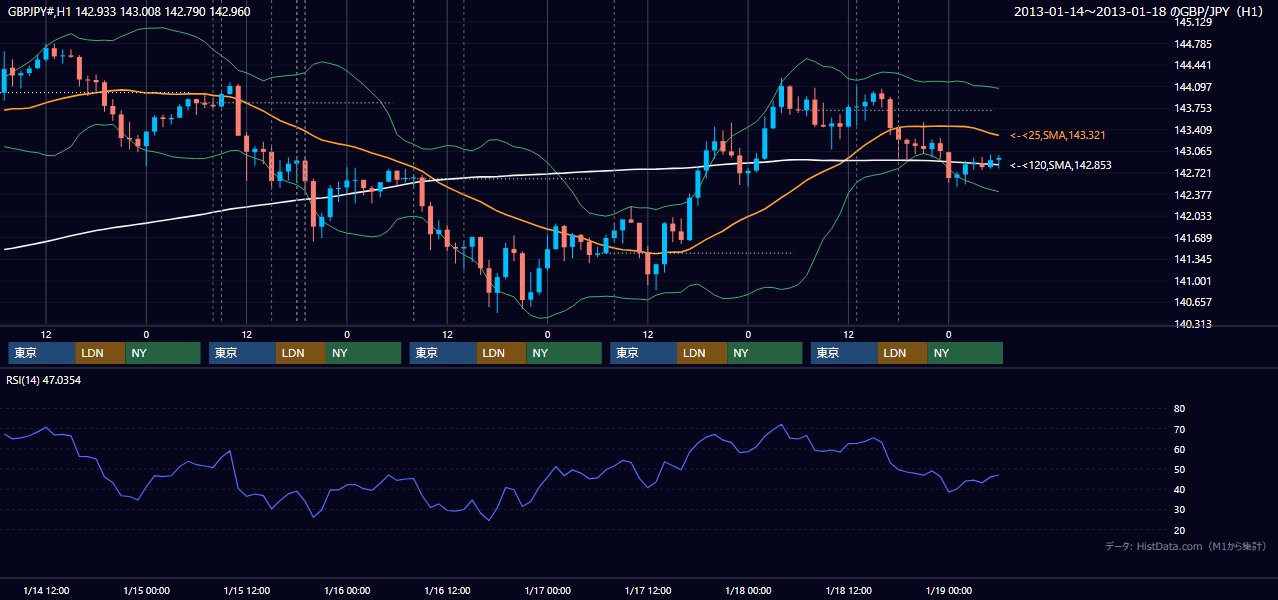
Task: Select the 1/19 00:00 time axis marker
Action: point(949,590)
